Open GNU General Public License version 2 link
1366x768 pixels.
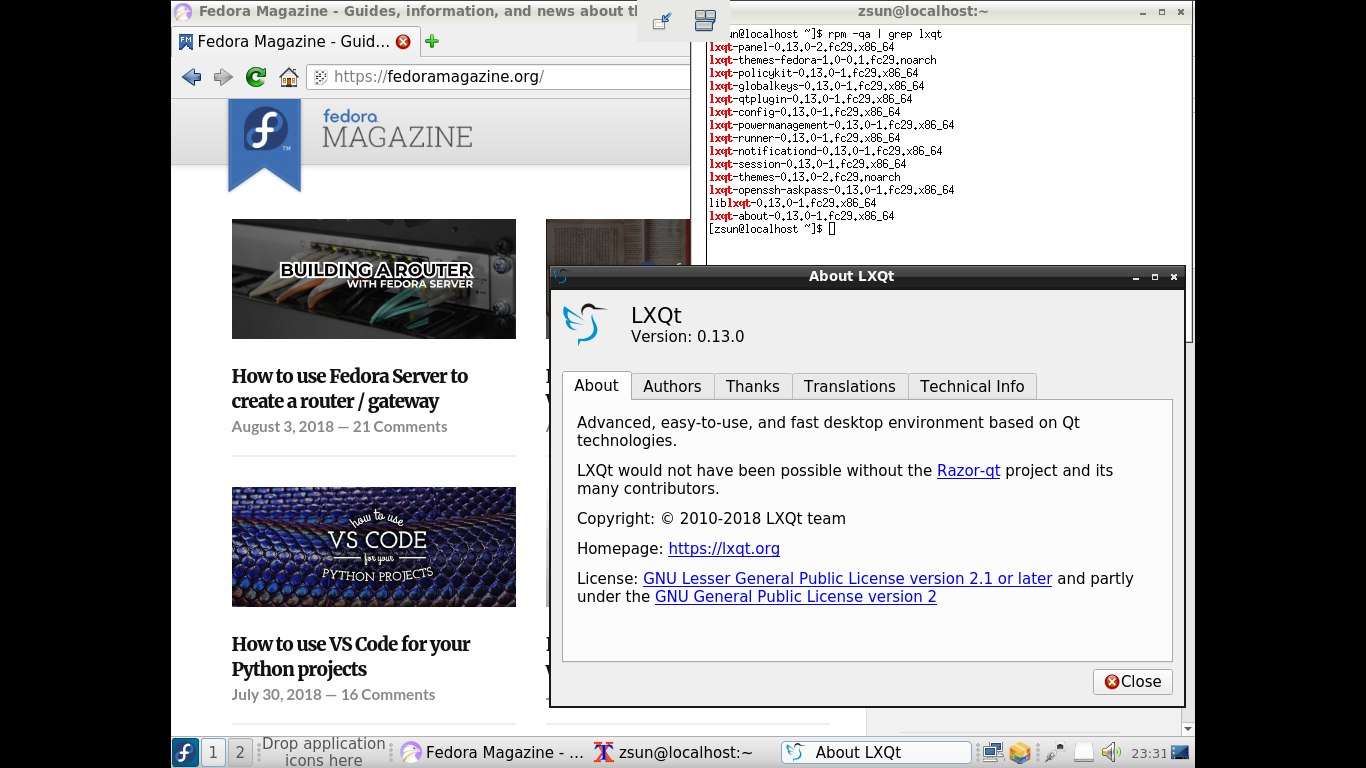coord(795,597)
